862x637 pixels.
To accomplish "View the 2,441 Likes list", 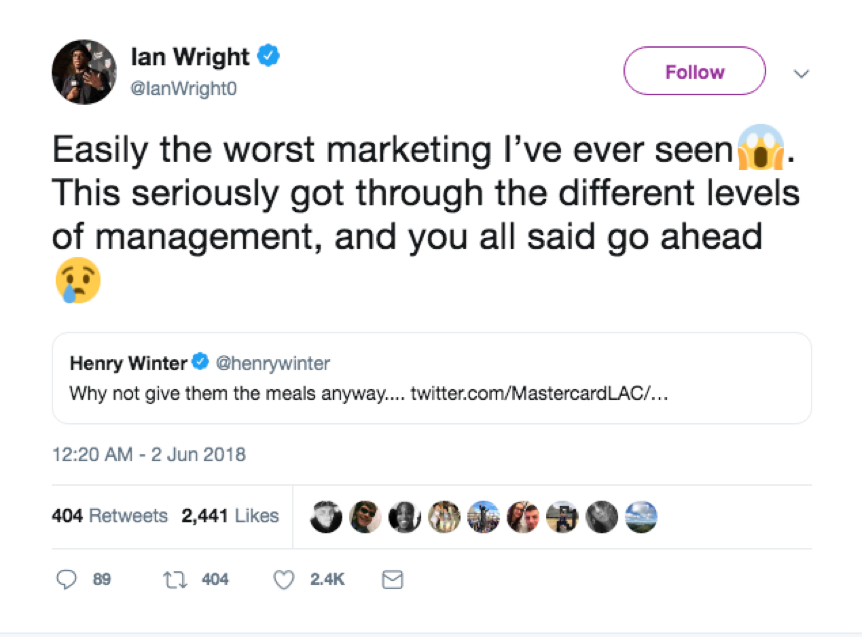I will point(230,516).
